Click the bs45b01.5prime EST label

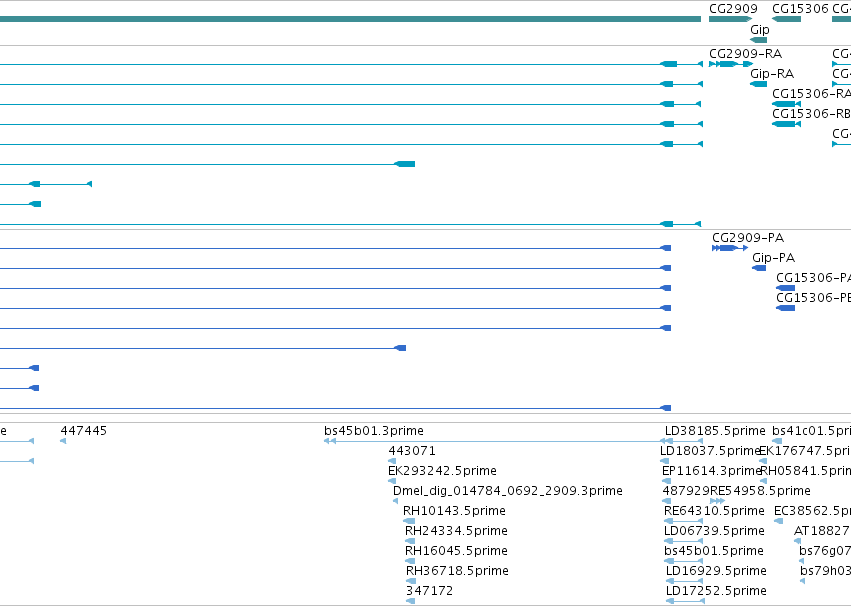pyautogui.click(x=713, y=551)
